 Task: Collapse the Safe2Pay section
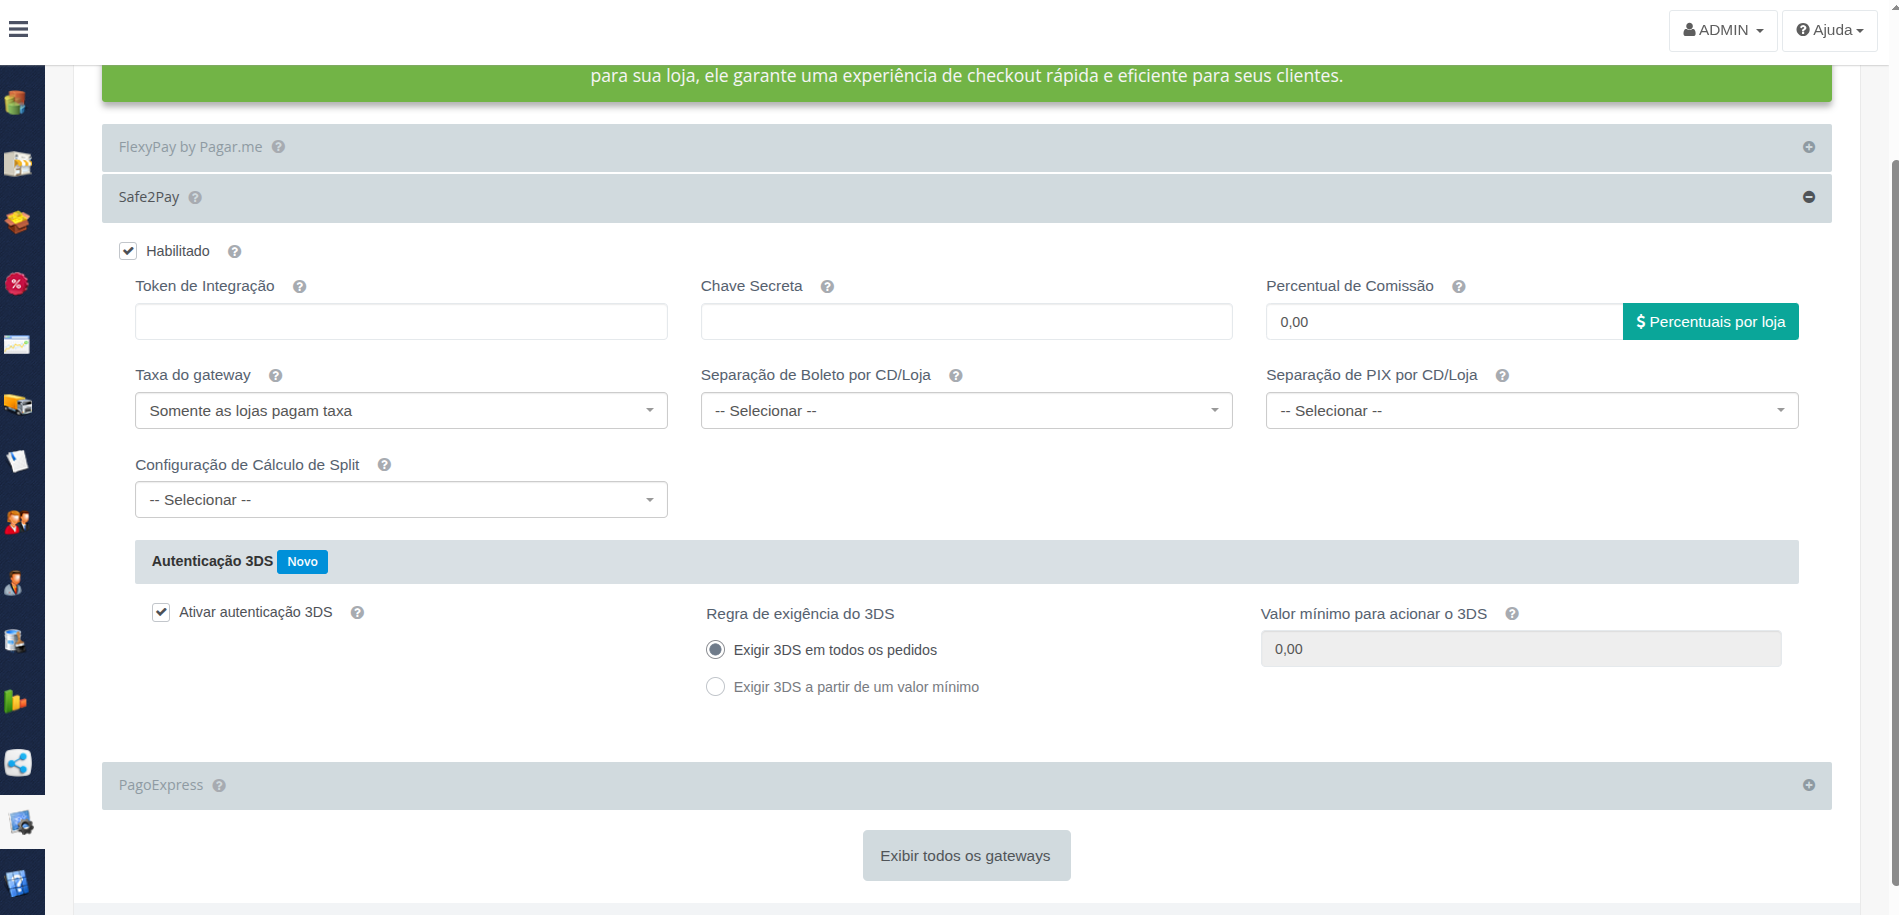click(1808, 197)
